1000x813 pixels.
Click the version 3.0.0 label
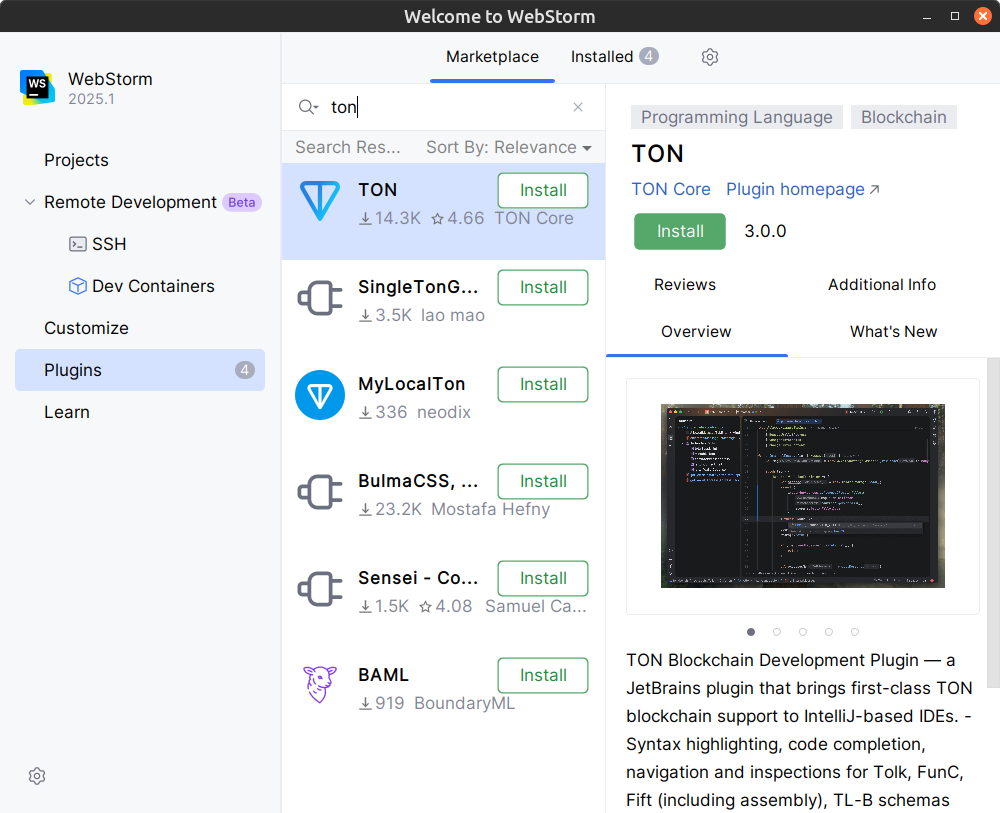[765, 231]
